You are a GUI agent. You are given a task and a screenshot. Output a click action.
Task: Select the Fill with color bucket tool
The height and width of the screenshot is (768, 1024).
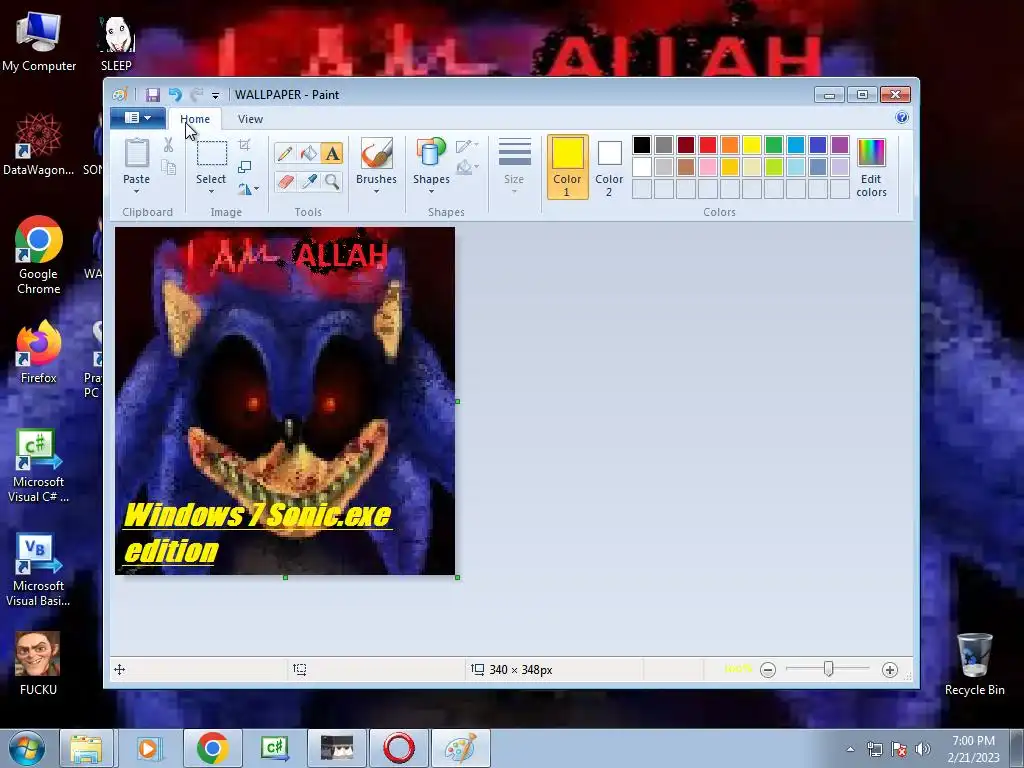[308, 153]
